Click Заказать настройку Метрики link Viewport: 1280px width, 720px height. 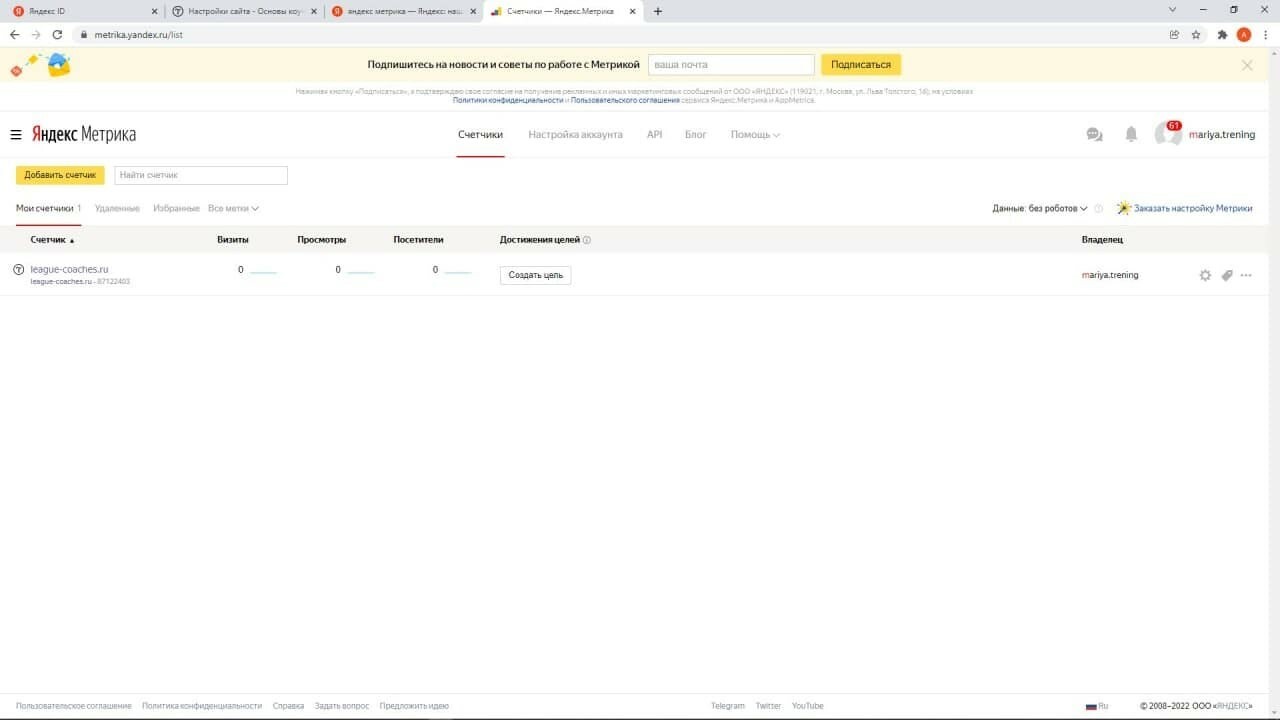(1193, 209)
